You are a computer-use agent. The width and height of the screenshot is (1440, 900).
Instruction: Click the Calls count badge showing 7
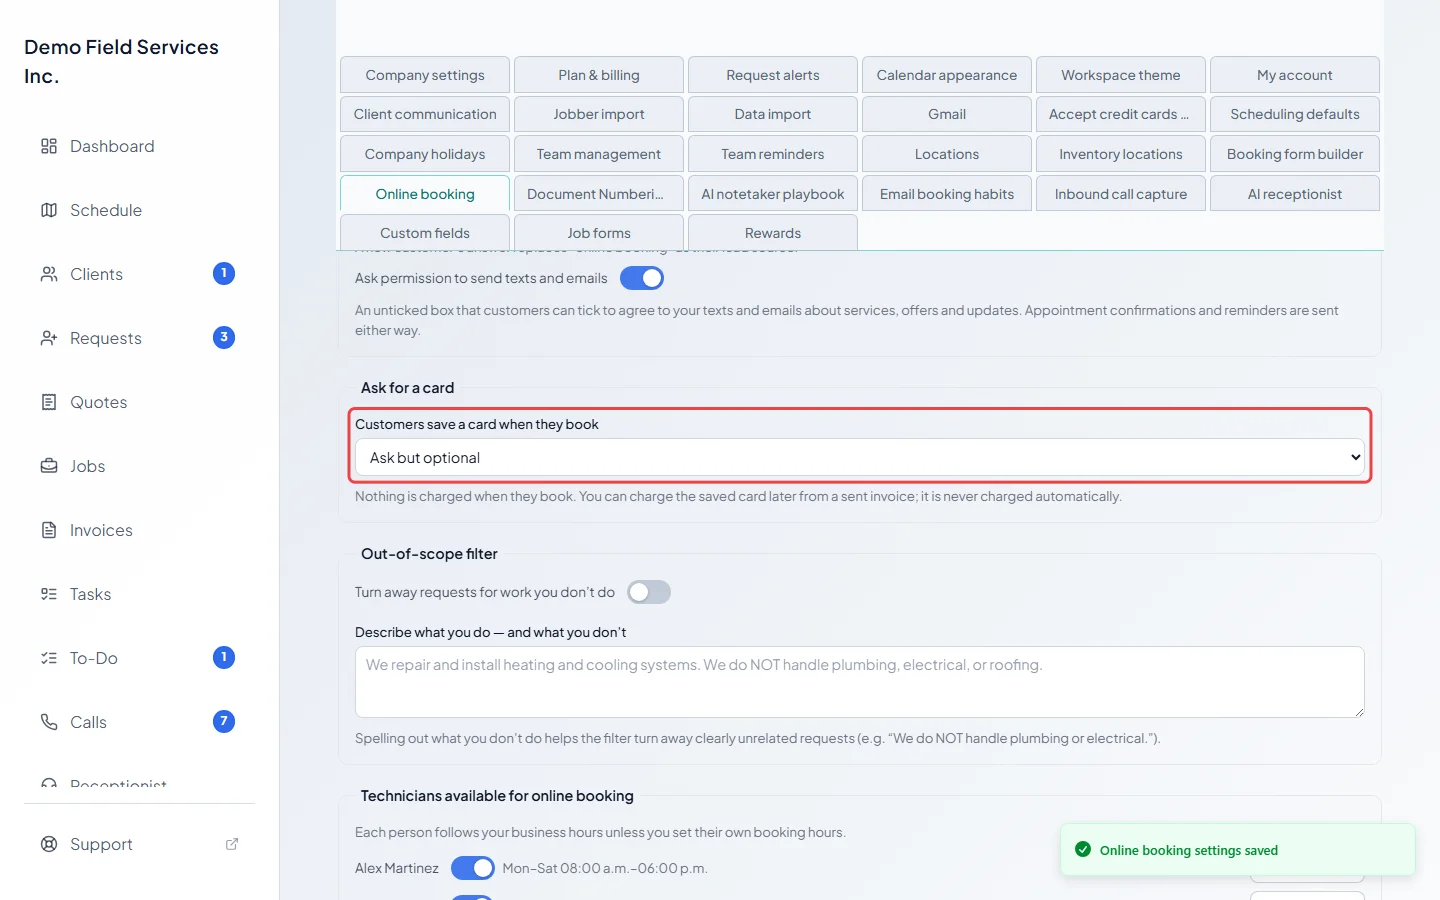click(x=224, y=721)
